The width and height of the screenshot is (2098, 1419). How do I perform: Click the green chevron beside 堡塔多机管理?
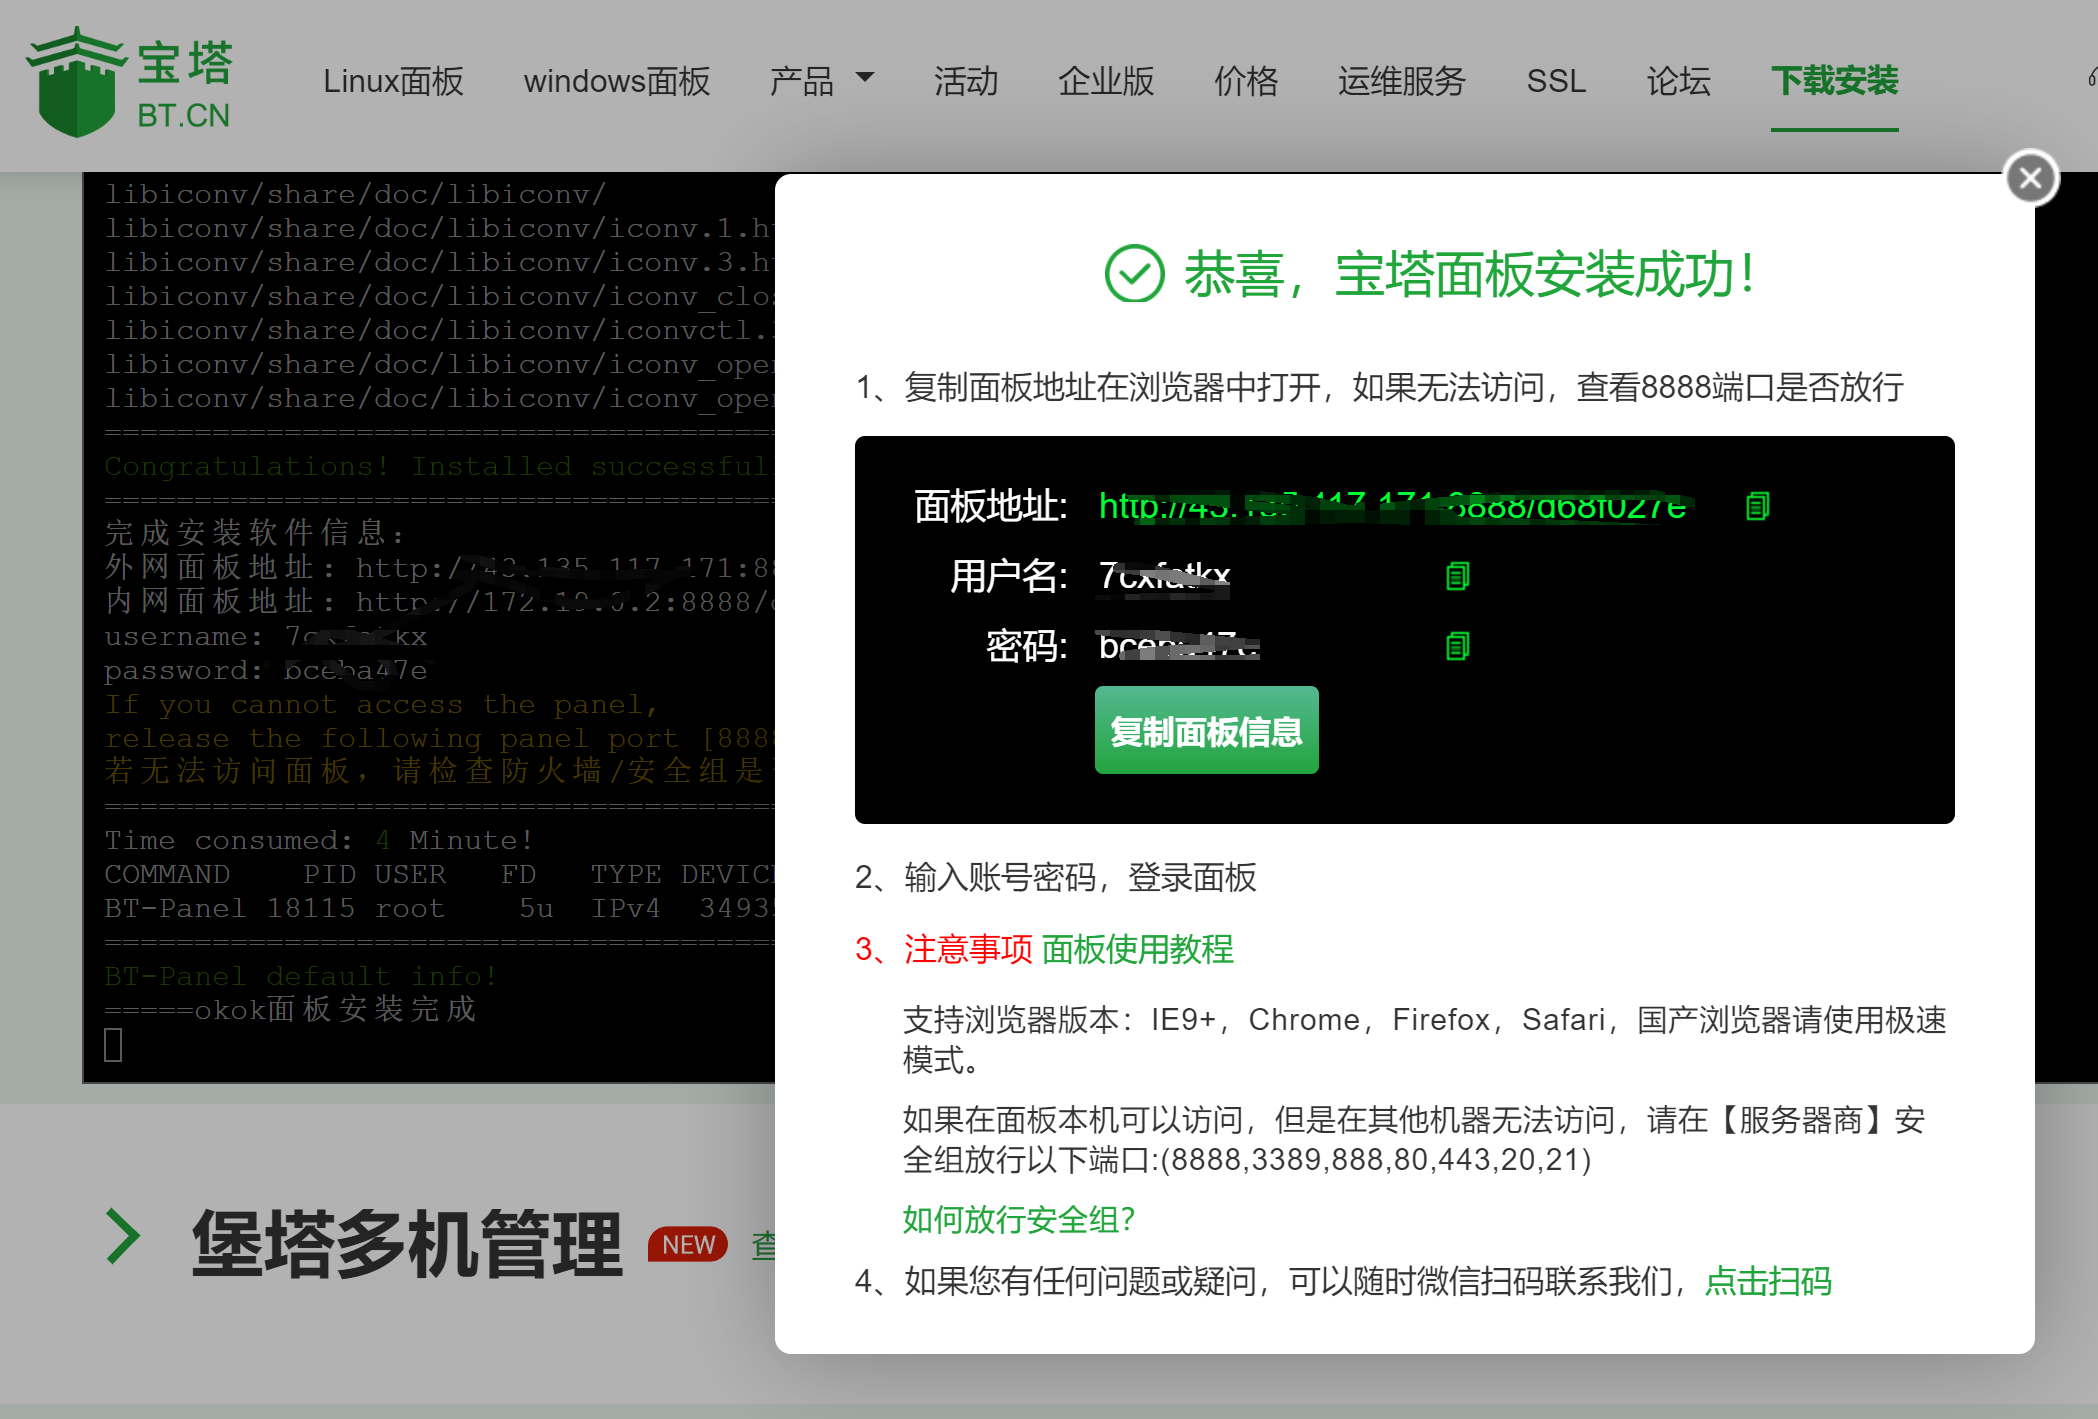[124, 1237]
